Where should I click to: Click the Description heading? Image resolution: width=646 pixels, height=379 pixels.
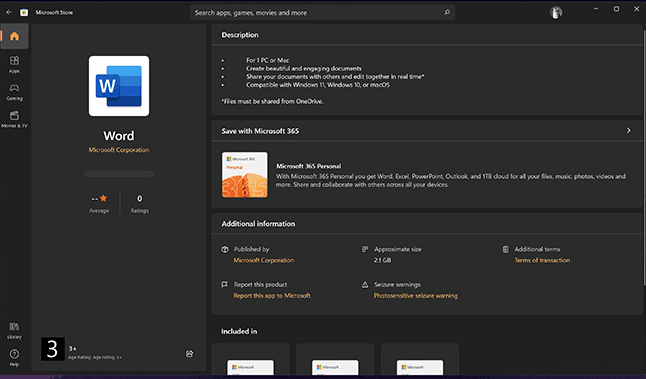(x=240, y=35)
